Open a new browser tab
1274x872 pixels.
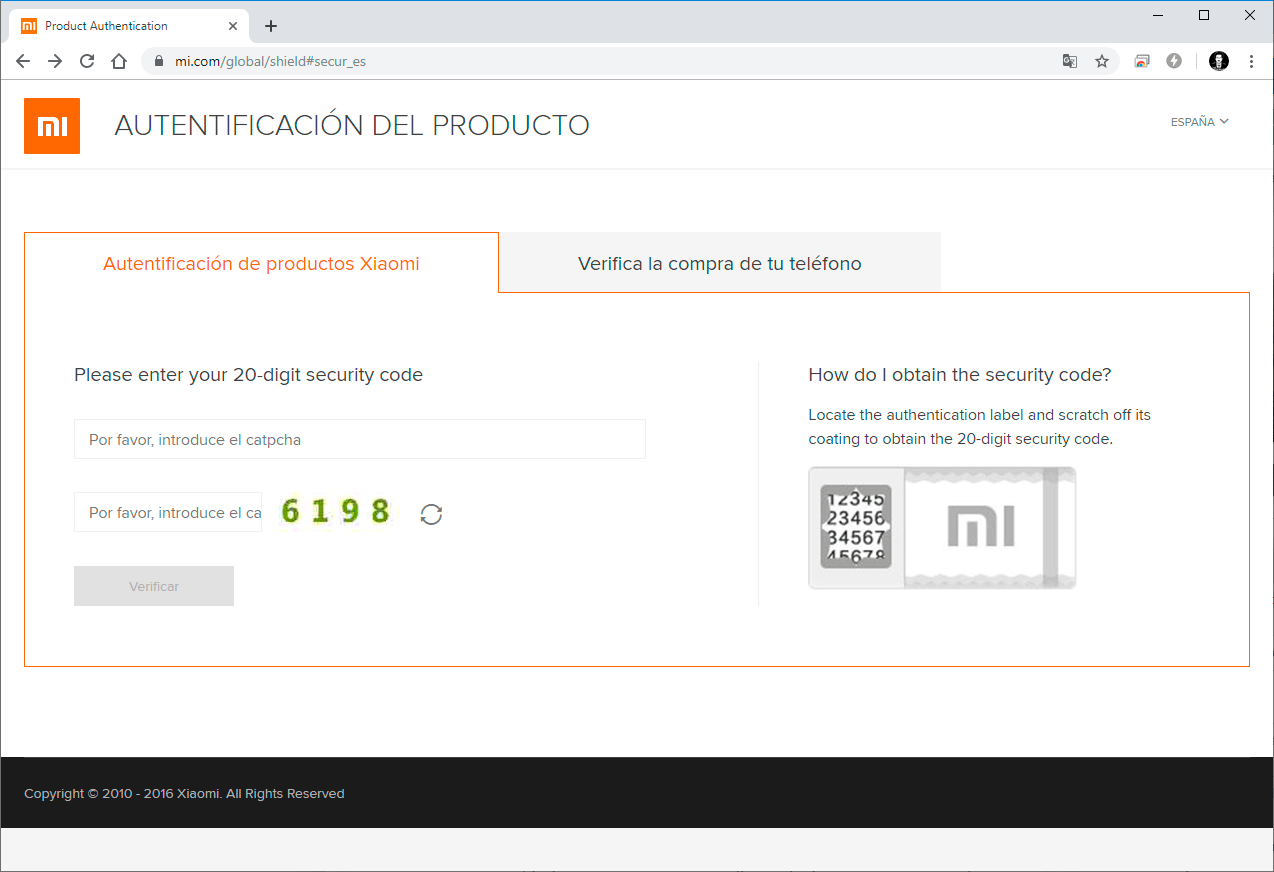click(271, 26)
